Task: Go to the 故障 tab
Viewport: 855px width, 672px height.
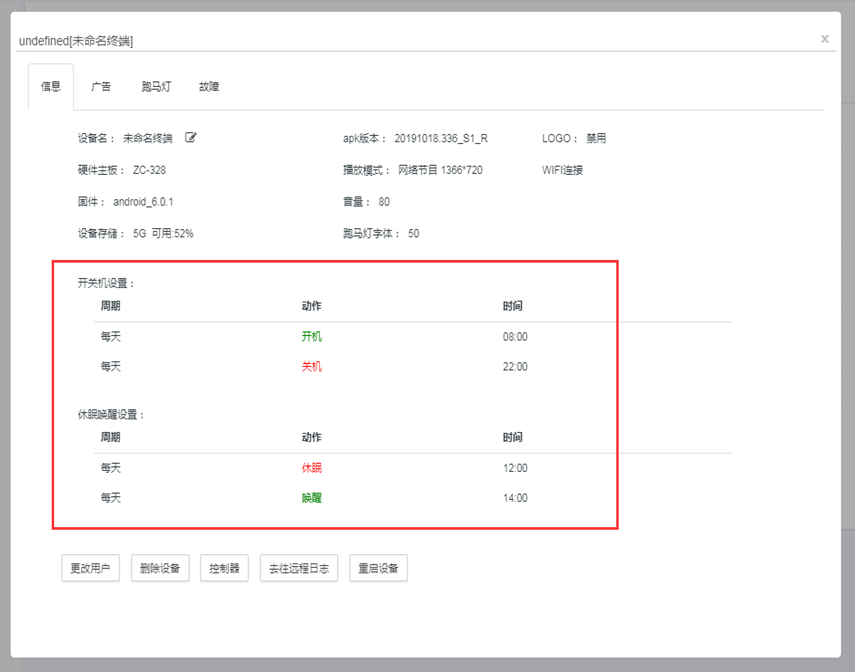Action: click(x=209, y=87)
